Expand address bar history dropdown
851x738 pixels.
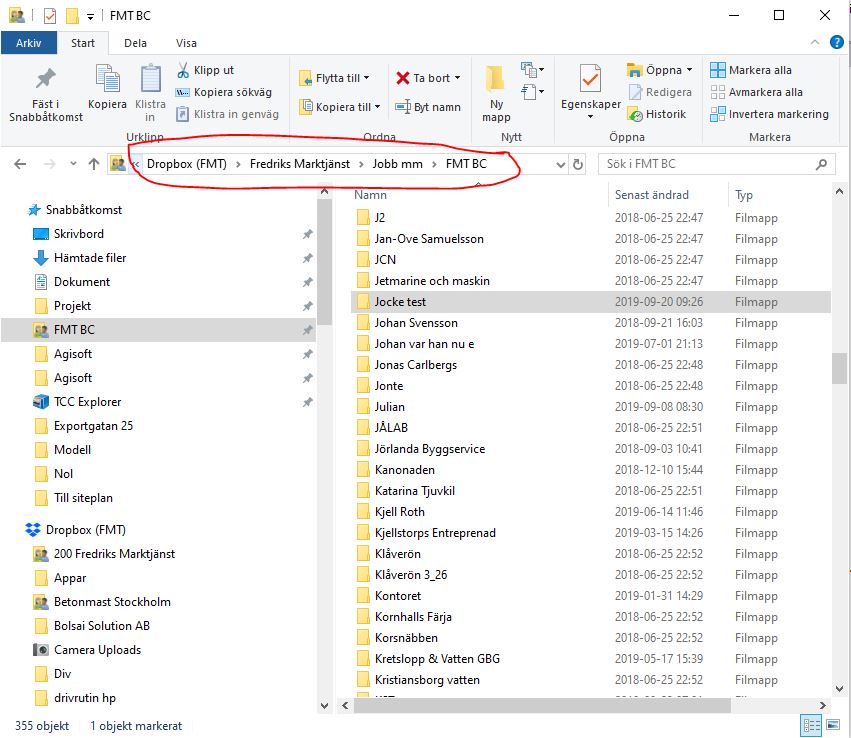561,164
